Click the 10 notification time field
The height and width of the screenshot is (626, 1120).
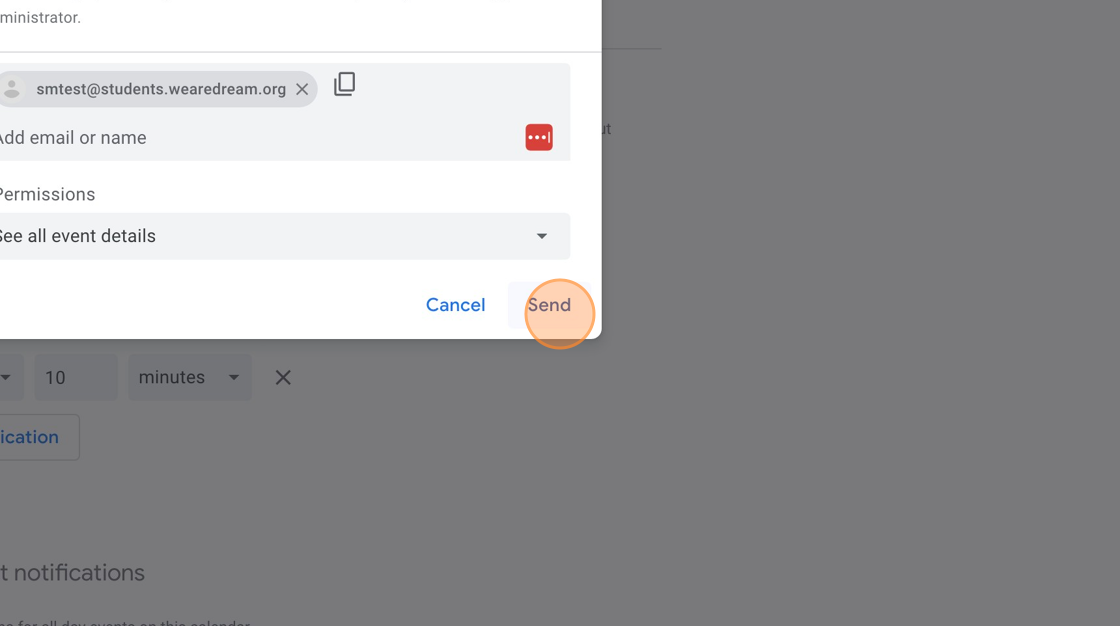(x=76, y=377)
